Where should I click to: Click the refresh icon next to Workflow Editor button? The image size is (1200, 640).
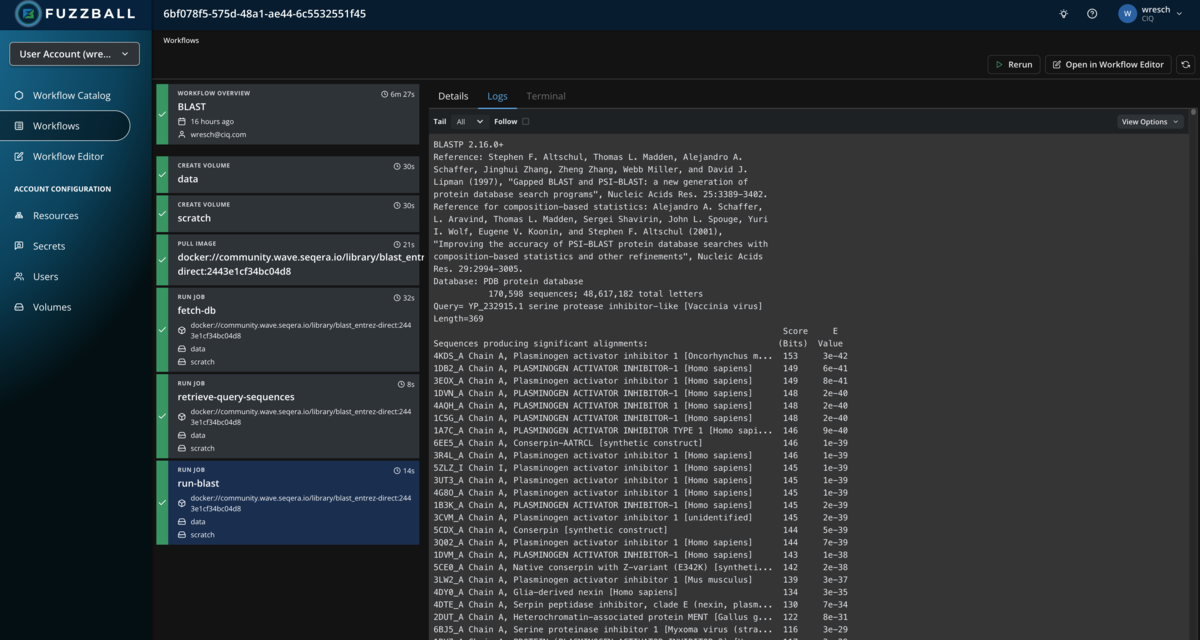coord(1186,63)
